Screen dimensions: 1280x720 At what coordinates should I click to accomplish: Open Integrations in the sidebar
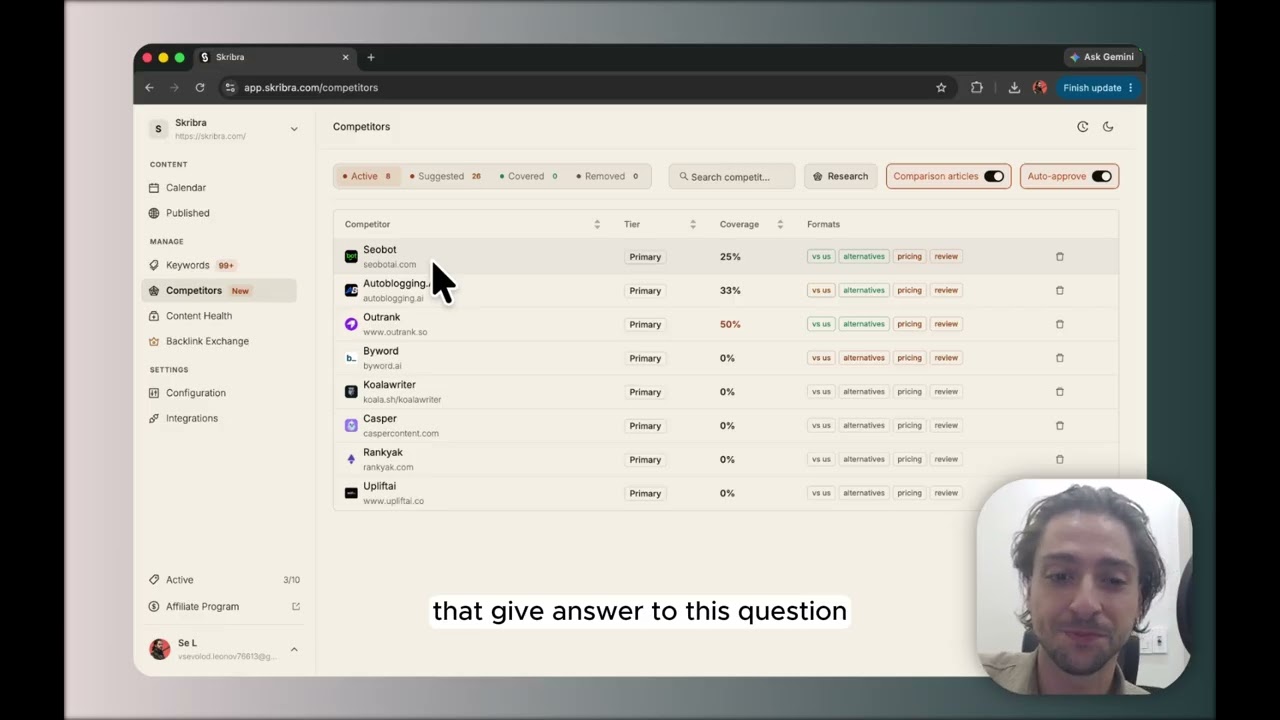pyautogui.click(x=192, y=418)
